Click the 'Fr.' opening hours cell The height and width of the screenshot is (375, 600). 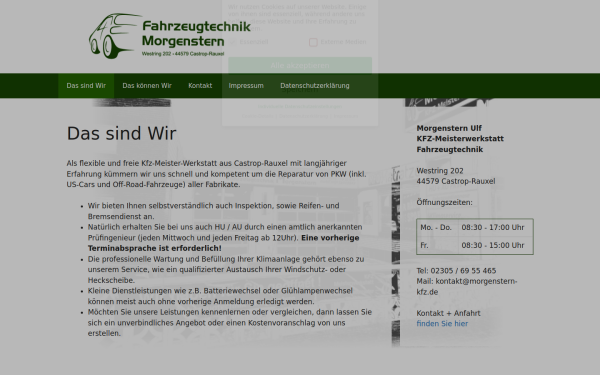tap(437, 245)
